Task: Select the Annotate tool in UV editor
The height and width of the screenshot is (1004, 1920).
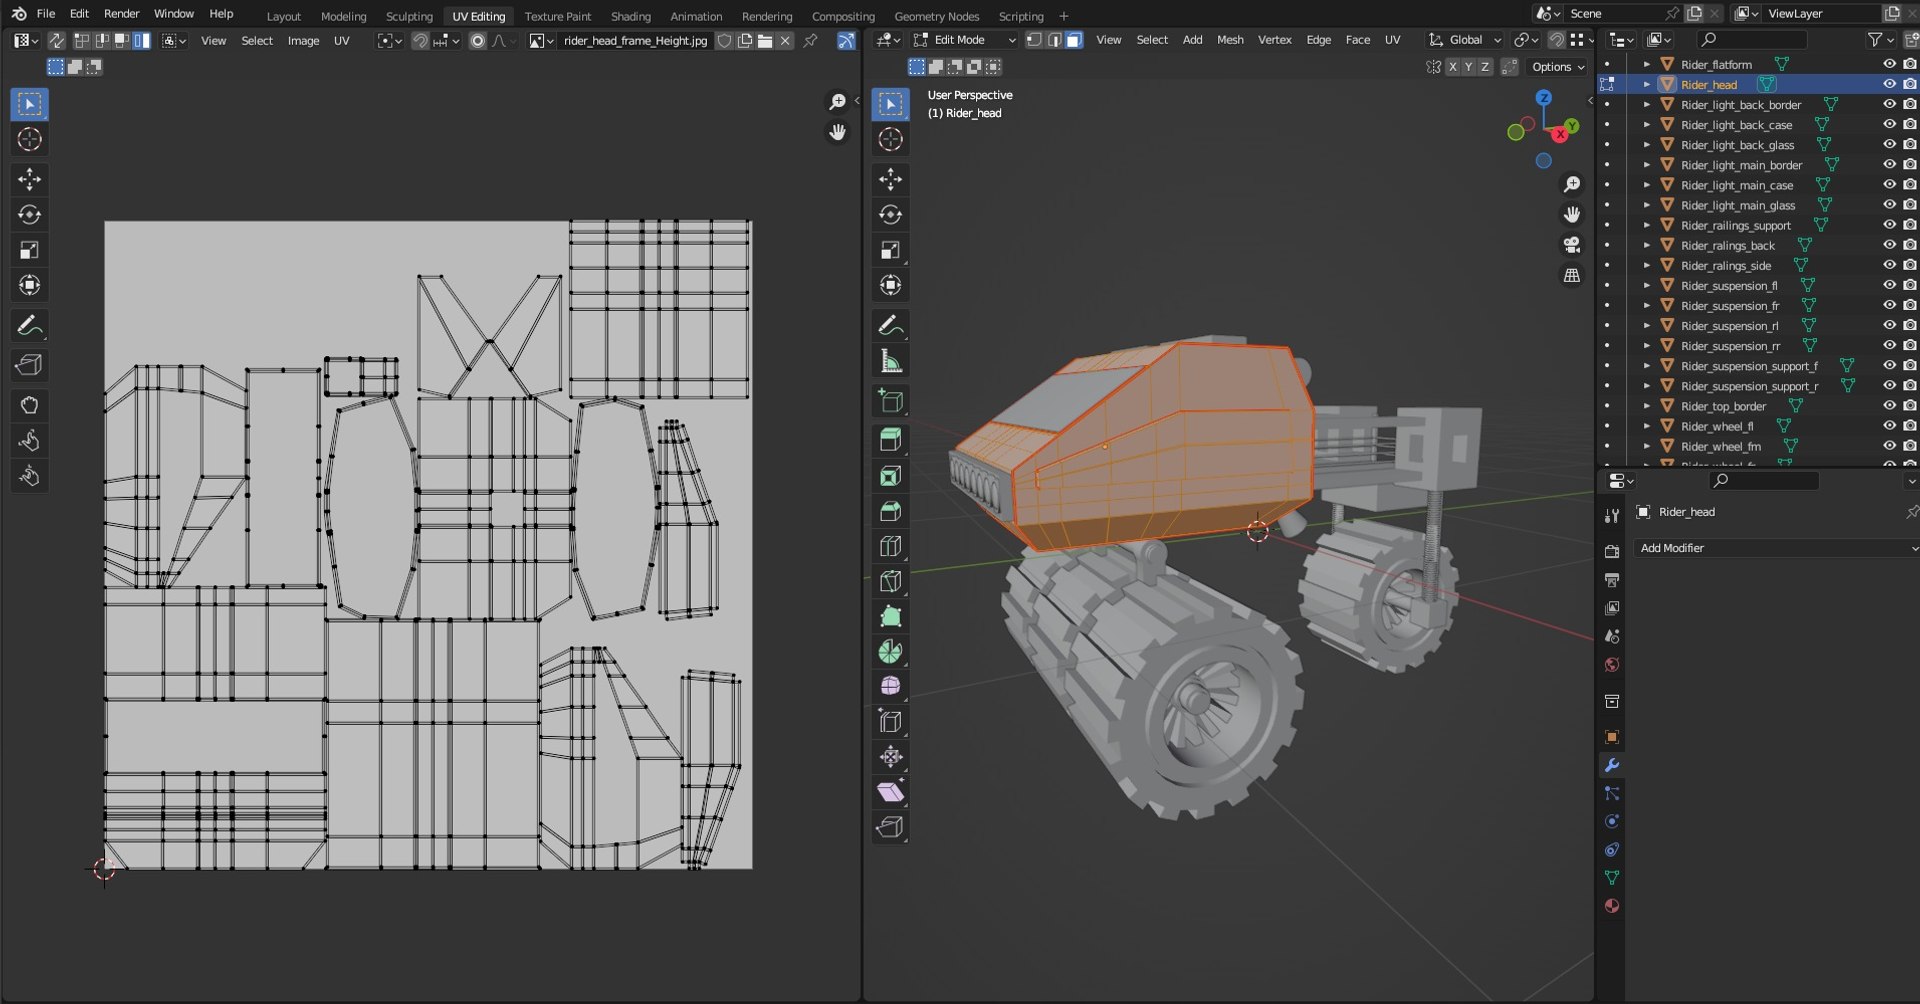Action: pos(29,325)
